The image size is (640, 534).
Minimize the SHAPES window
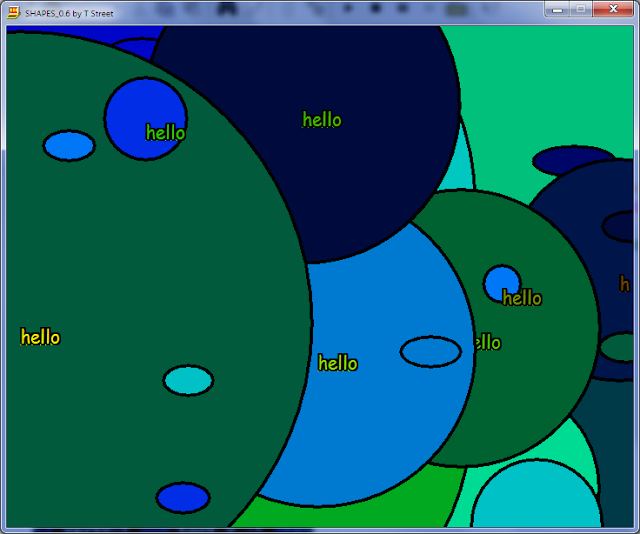coord(558,10)
